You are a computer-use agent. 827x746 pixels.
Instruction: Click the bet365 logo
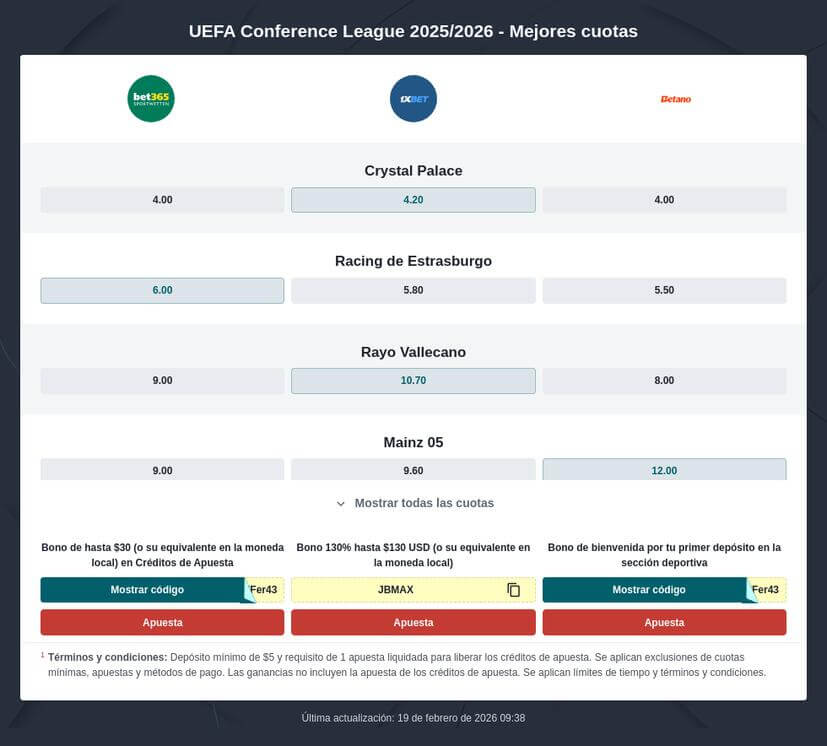coord(150,98)
